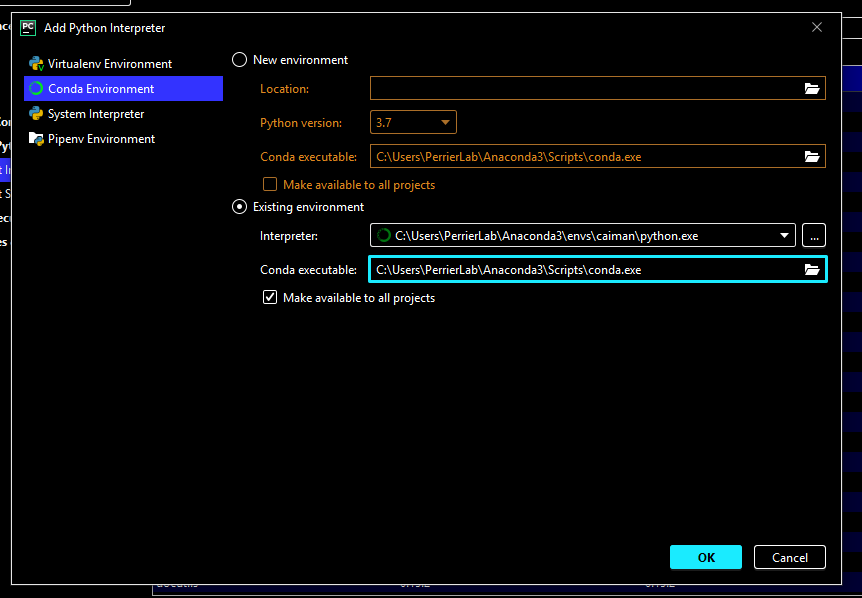Click the PyCharm icon in title bar

26,27
